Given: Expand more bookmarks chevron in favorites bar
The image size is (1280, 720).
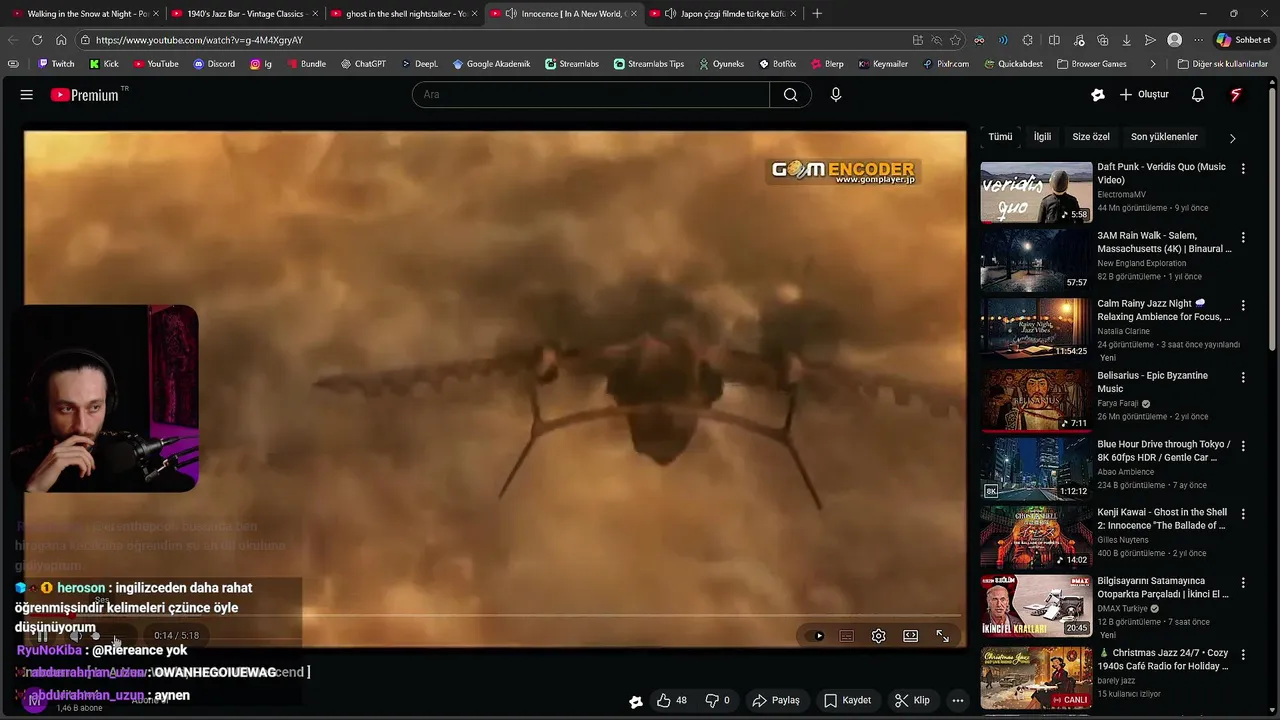Looking at the screenshot, I should pos(1153,64).
